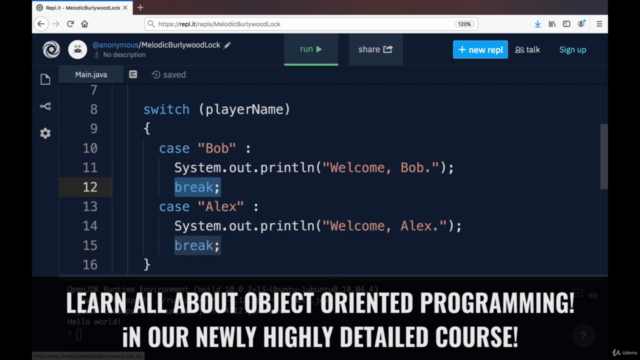Reload the page with refresh icon

pos(70,24)
